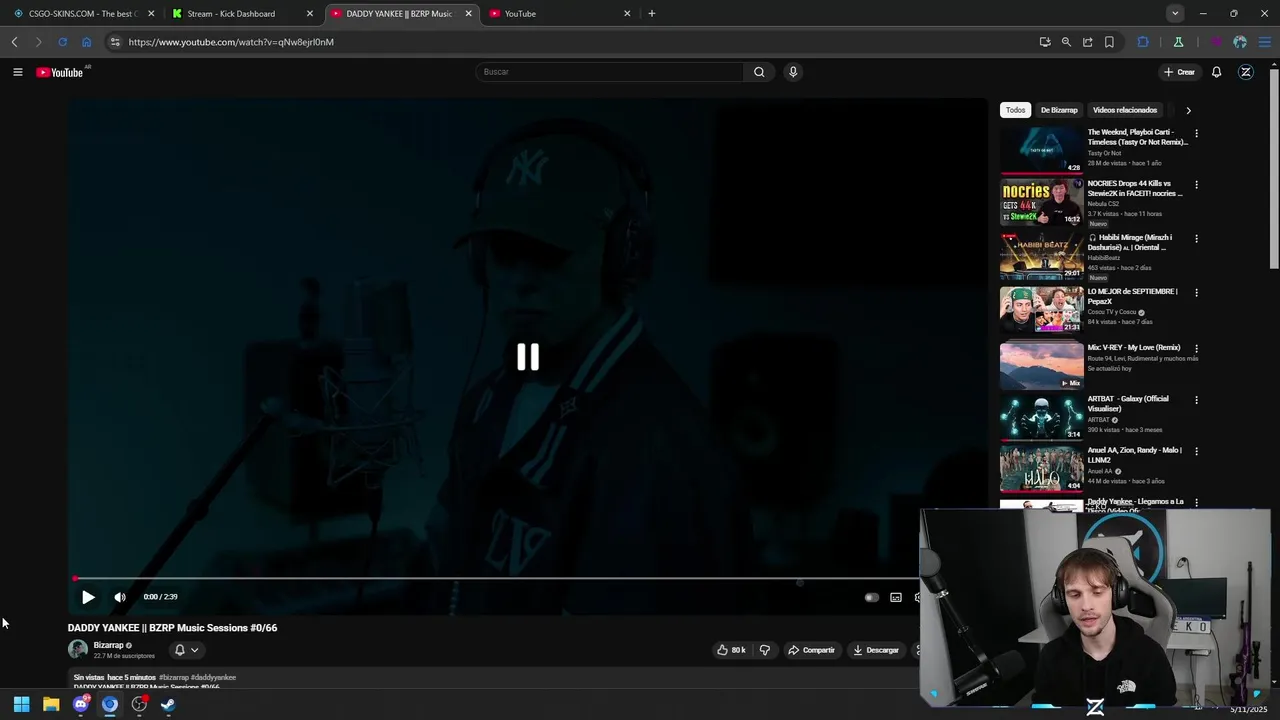1280x720 pixels.
Task: Click the Bizarrap channel name link
Action: point(108,645)
